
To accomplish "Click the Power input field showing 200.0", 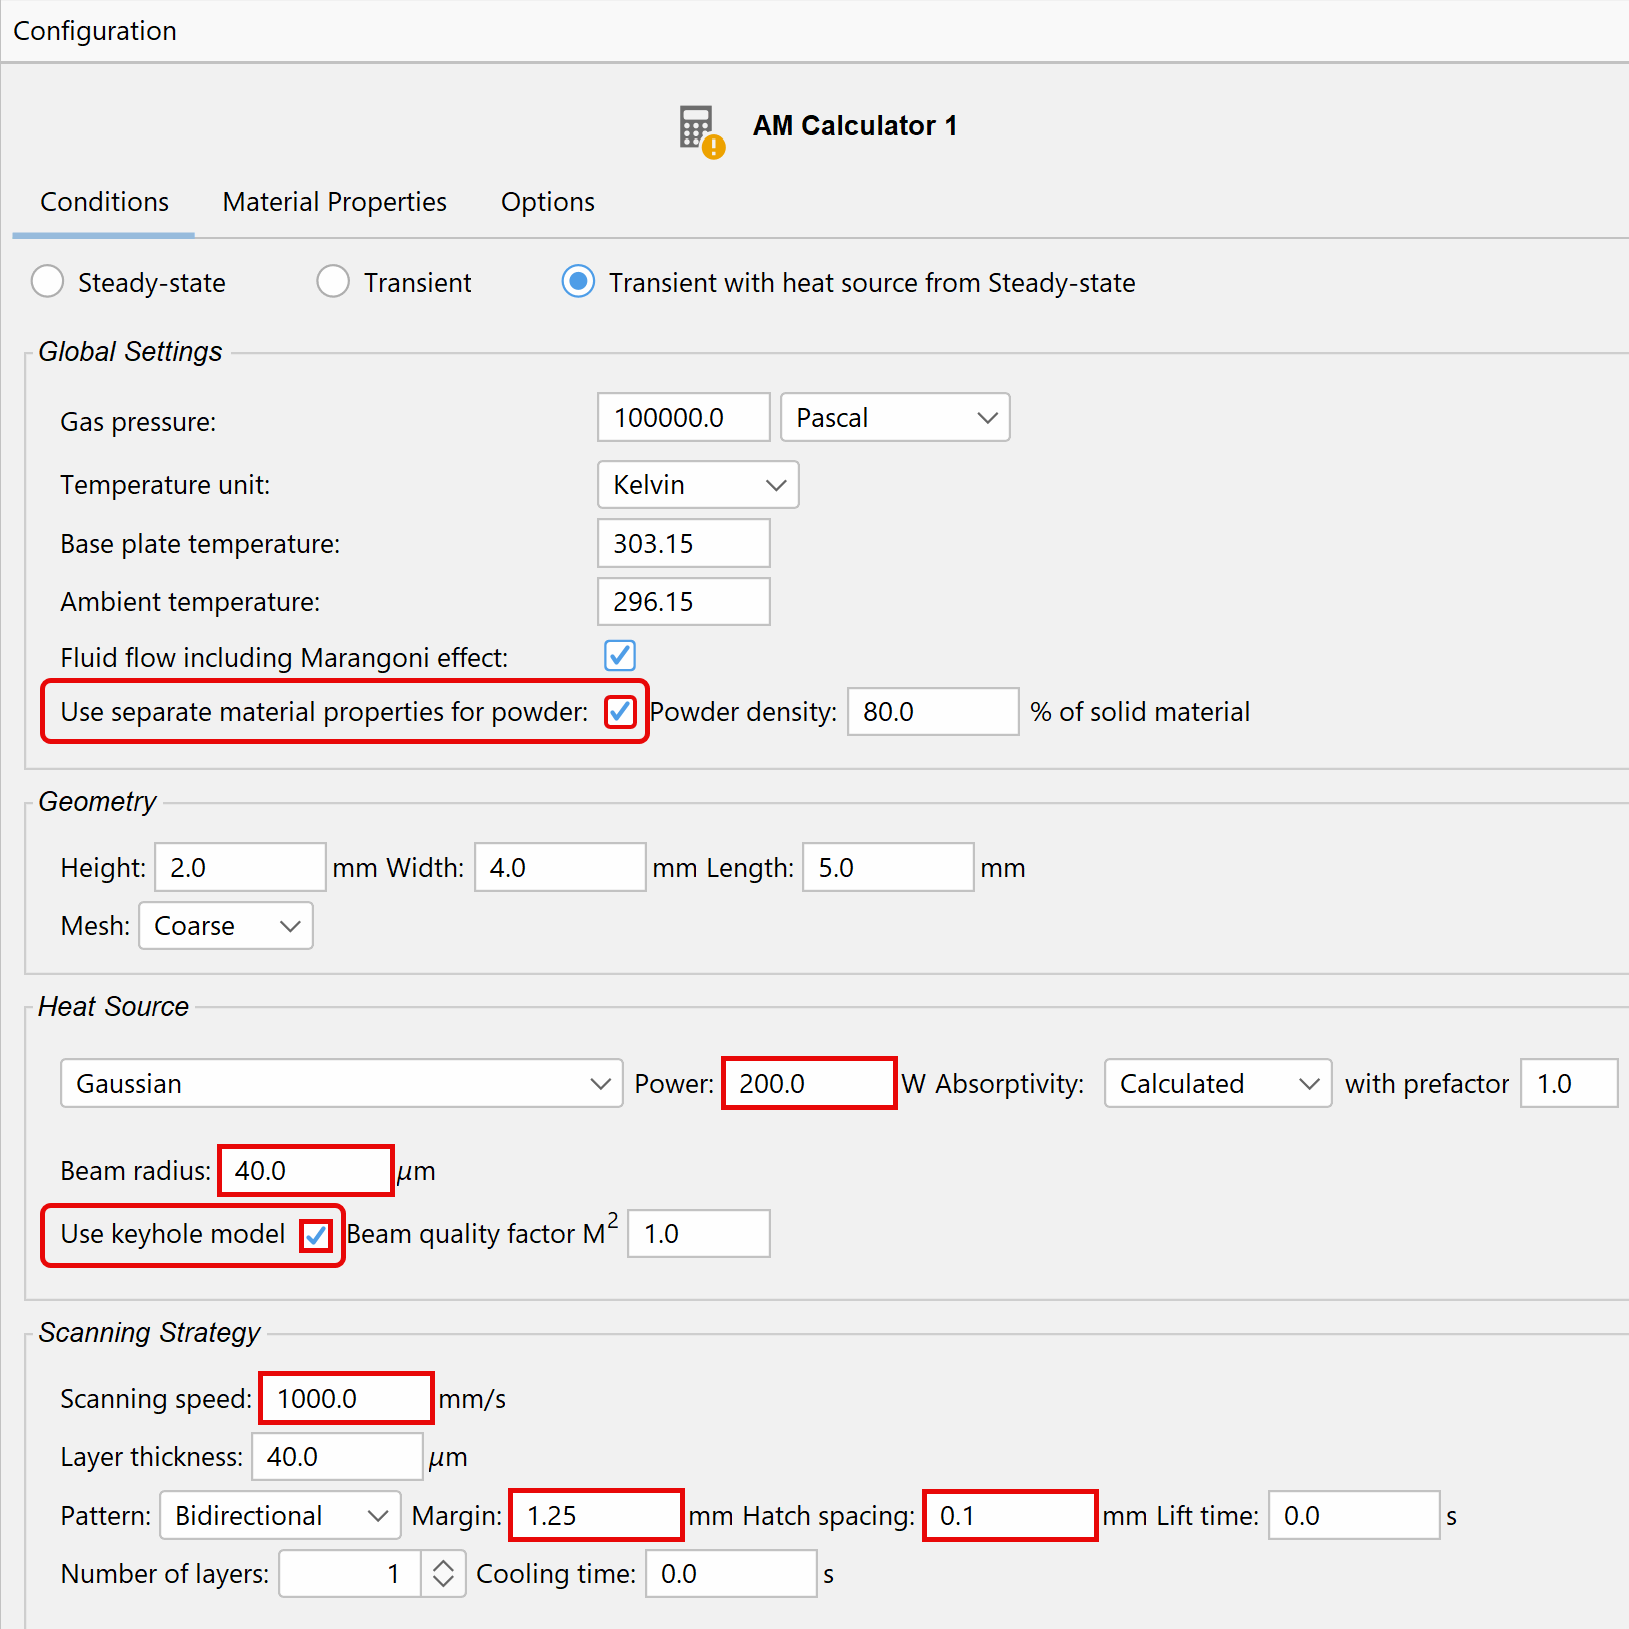I will point(807,1083).
